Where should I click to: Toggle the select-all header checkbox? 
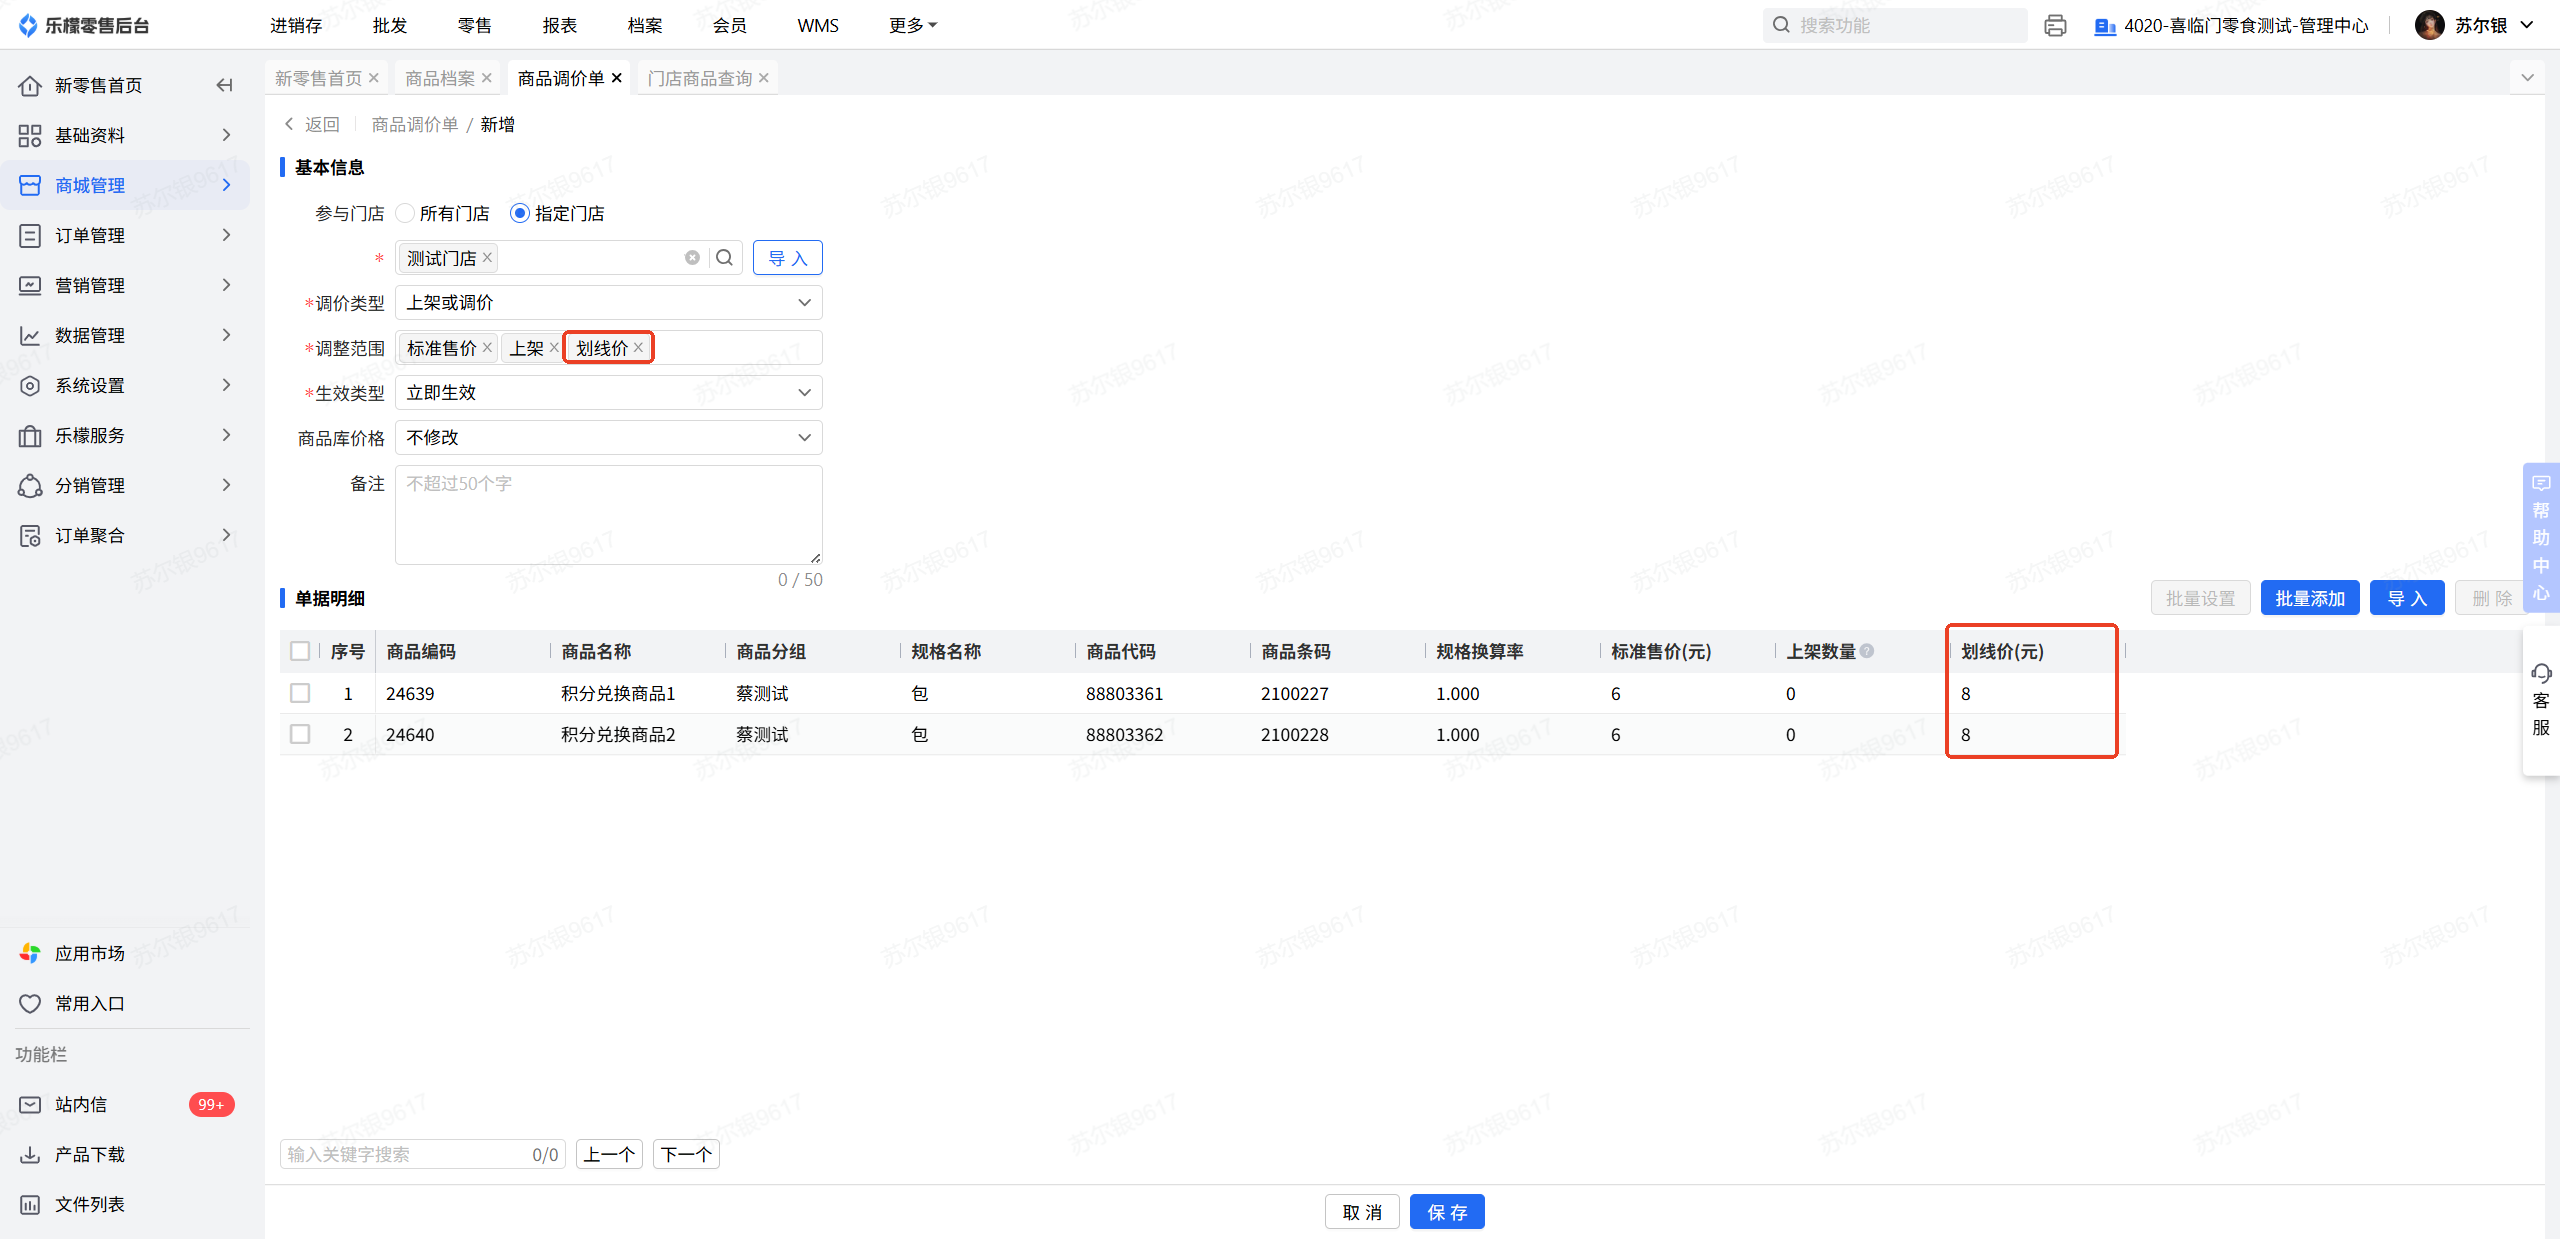pyautogui.click(x=300, y=651)
